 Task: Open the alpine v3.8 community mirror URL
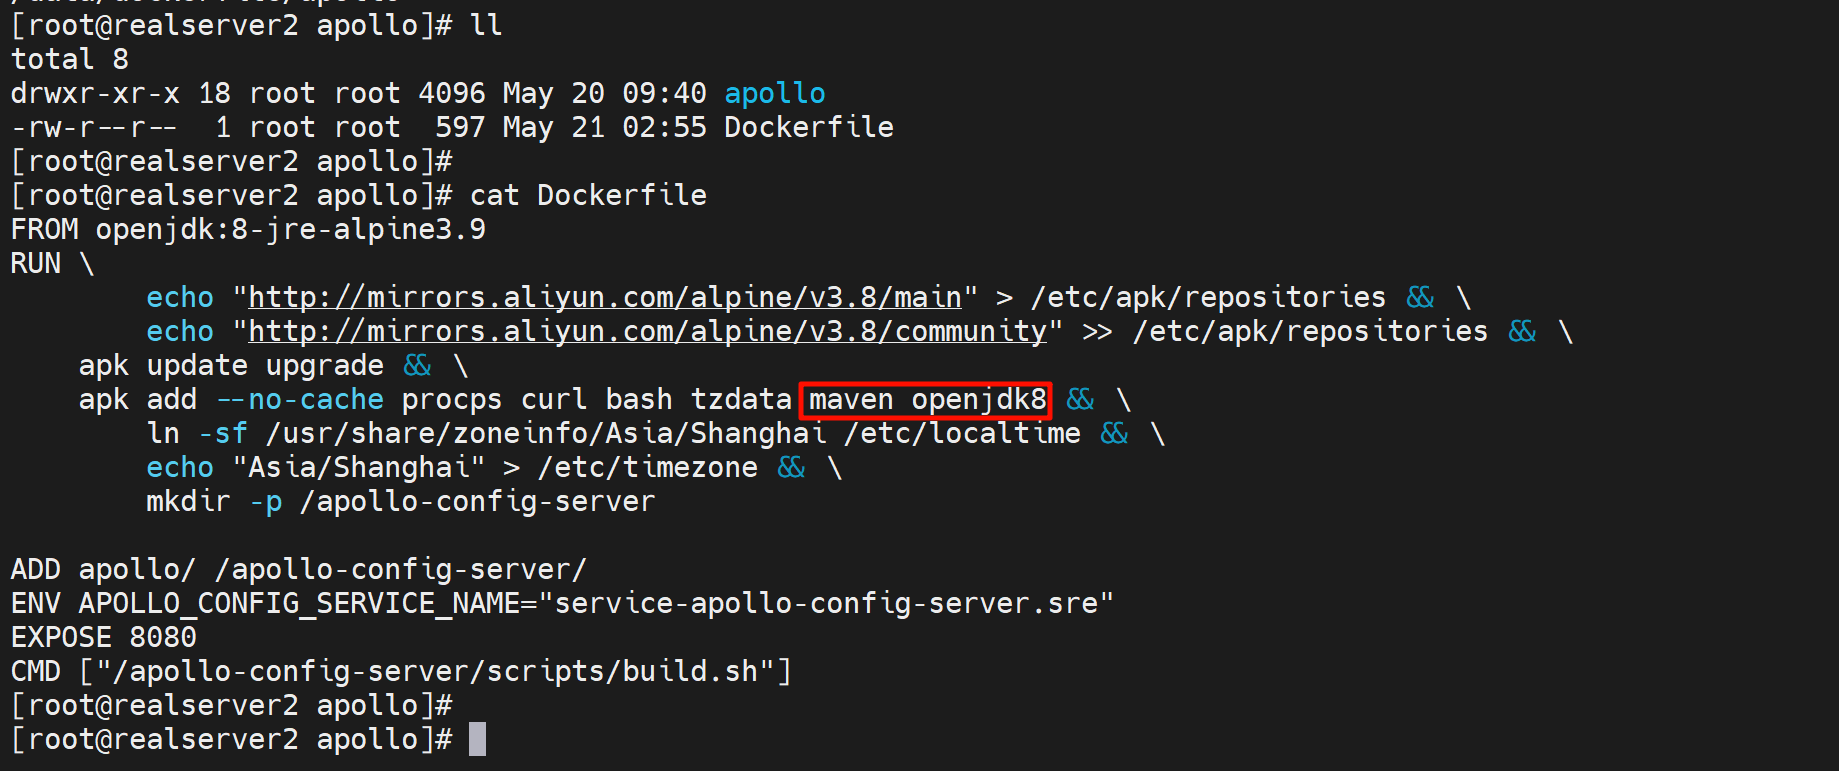point(646,331)
